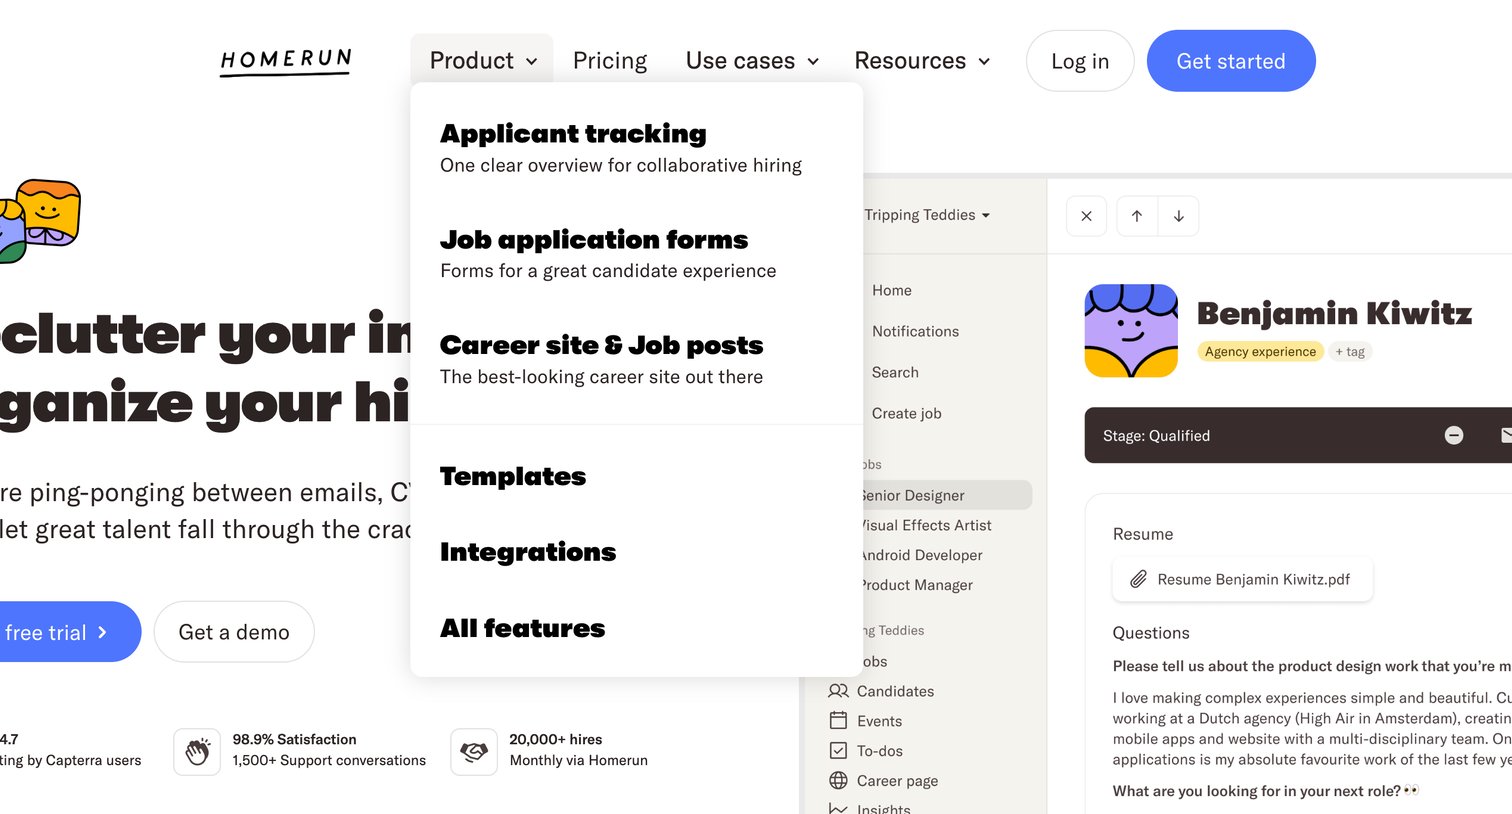
Task: Click Benjamin Kiwitz's avatar image
Action: coord(1131,331)
